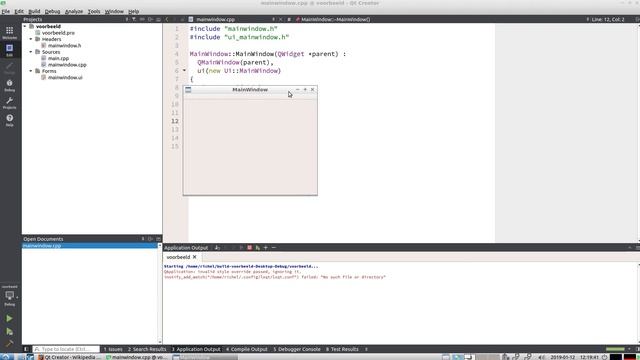Close the Projects side panel
640x360 pixels.
(158, 19)
